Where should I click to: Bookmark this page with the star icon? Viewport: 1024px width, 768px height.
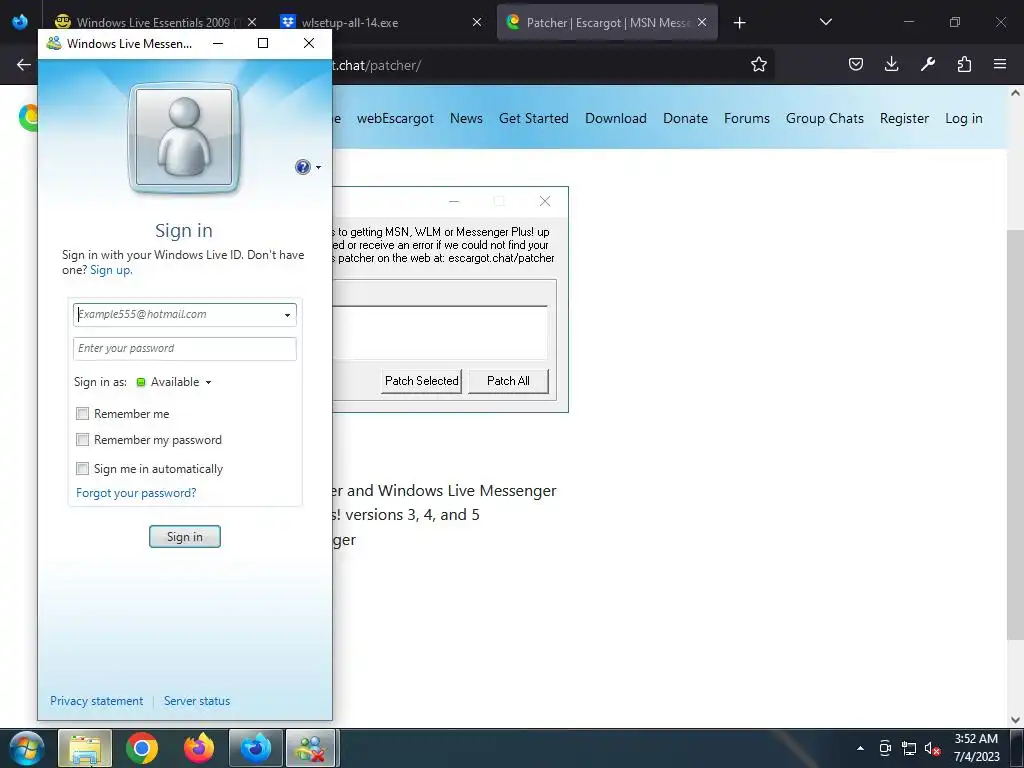click(758, 64)
